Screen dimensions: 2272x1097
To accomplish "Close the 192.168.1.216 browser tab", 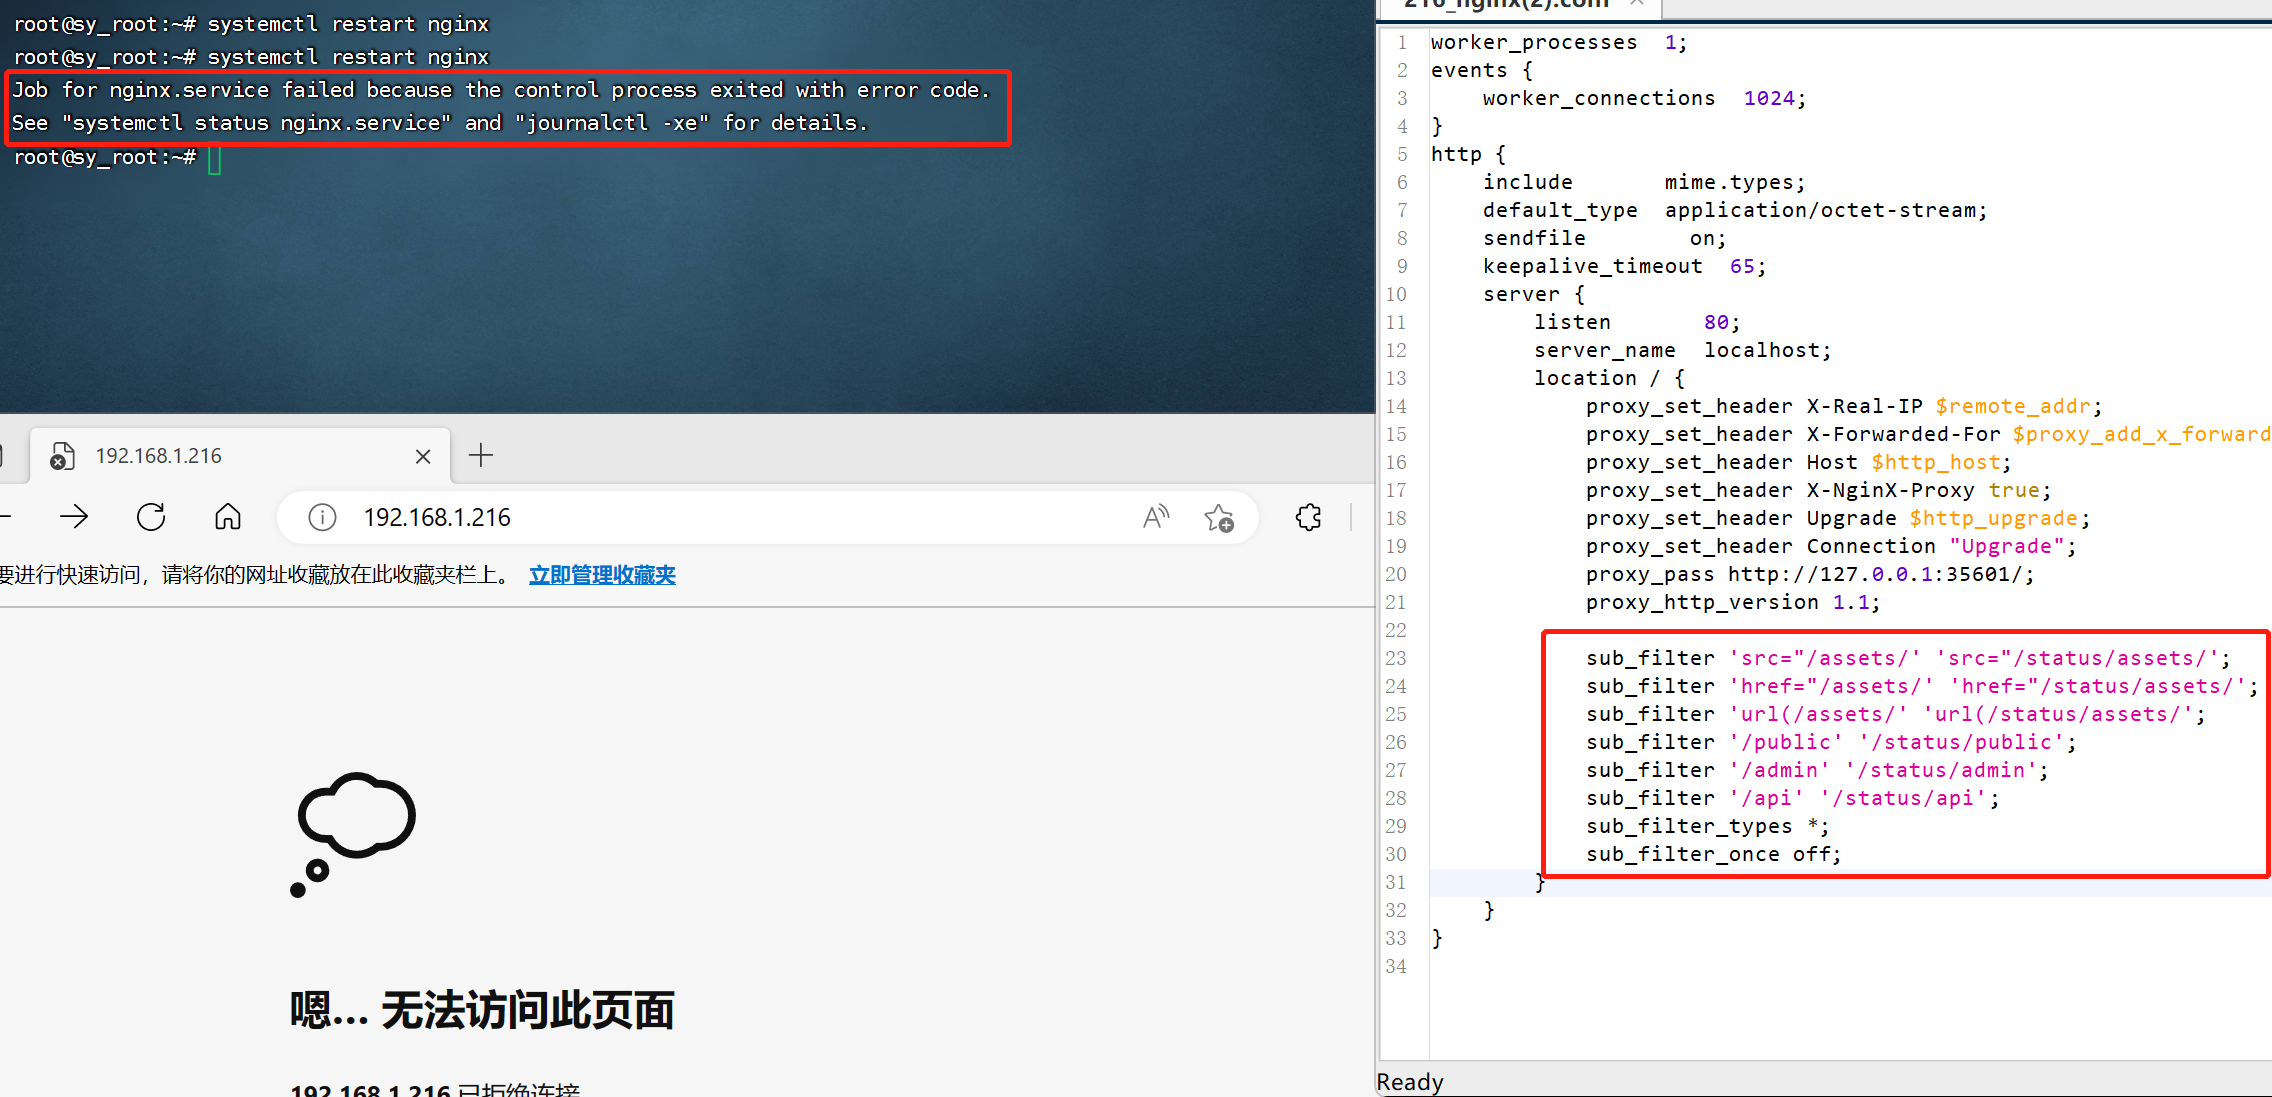I will pos(423,456).
